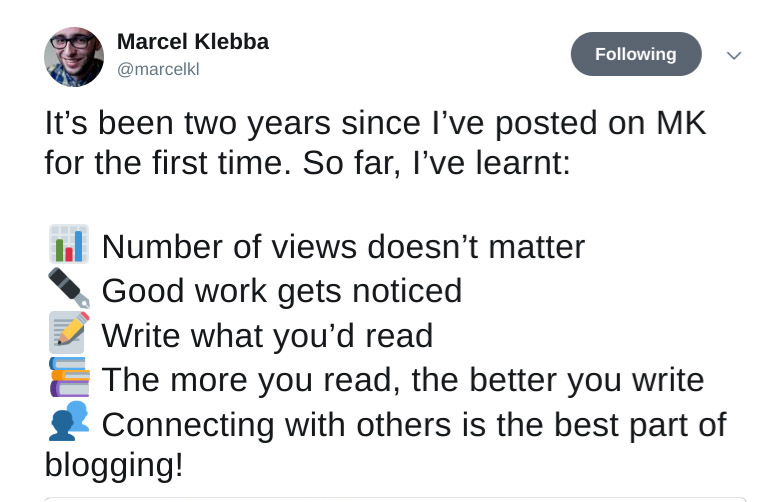
Task: Click the word 'blogging!' at the tweet end
Action: [113, 465]
